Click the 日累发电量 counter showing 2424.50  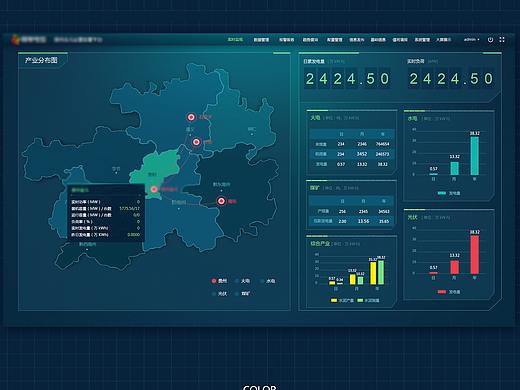[348, 79]
